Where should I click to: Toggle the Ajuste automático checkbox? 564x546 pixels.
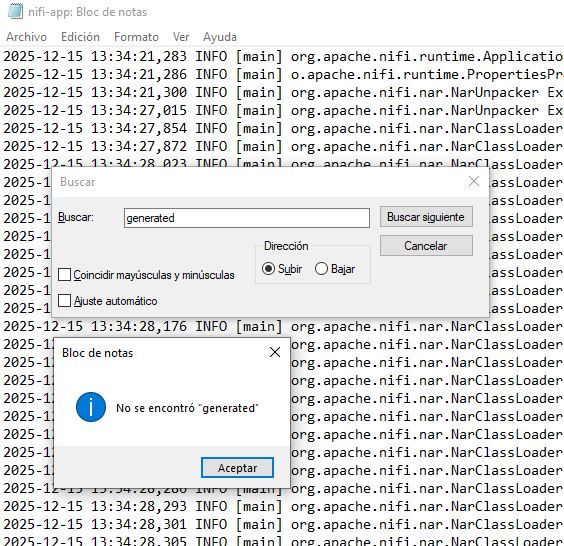coord(64,300)
